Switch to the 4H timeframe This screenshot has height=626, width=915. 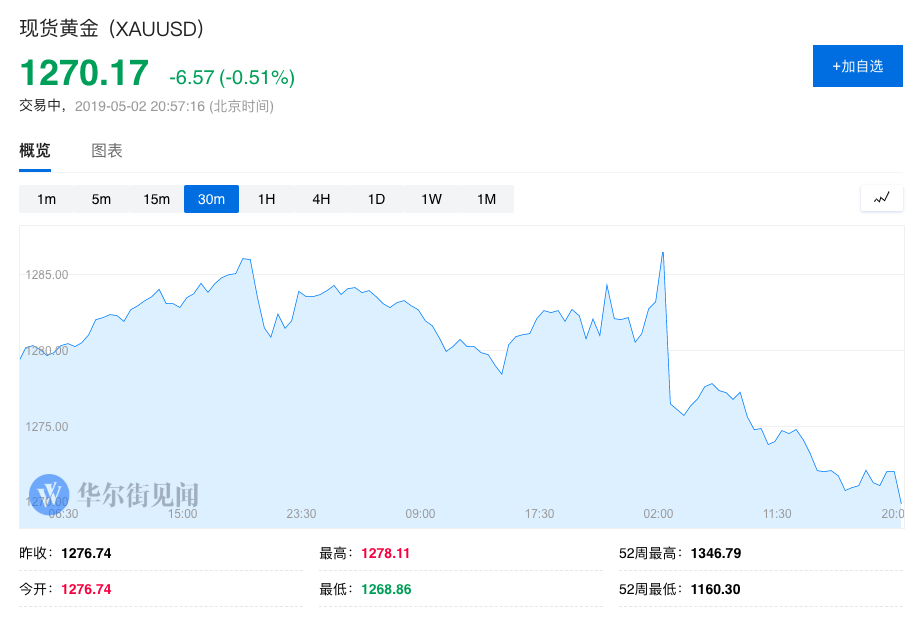pos(321,199)
